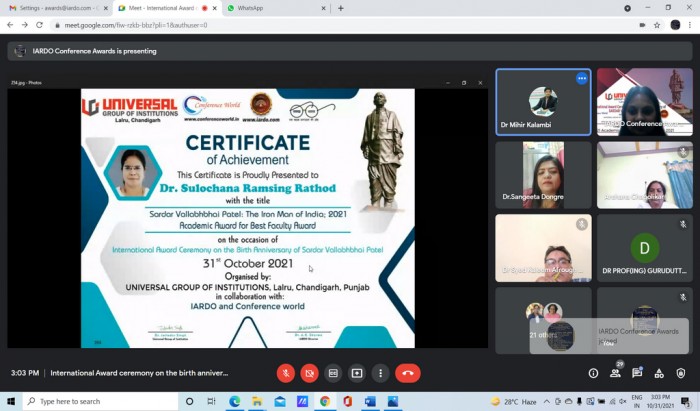Turn on closed captions
Viewport: 700px width, 411px height.
tap(333, 373)
